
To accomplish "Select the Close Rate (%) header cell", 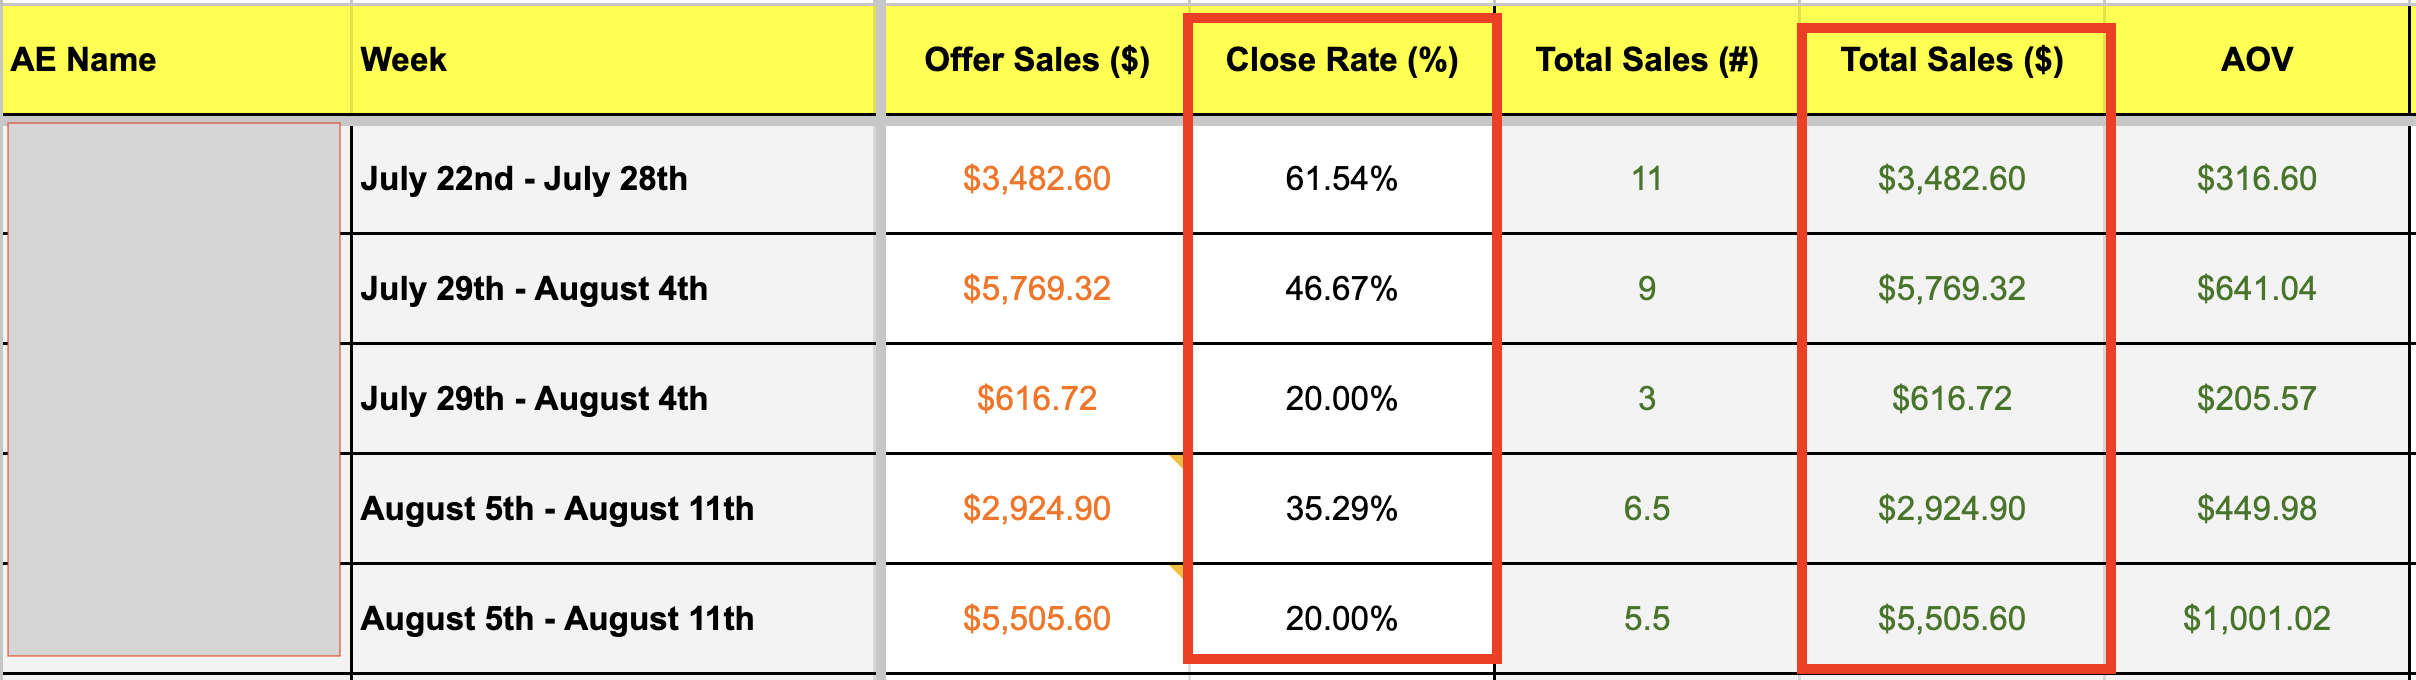I will pyautogui.click(x=1341, y=60).
